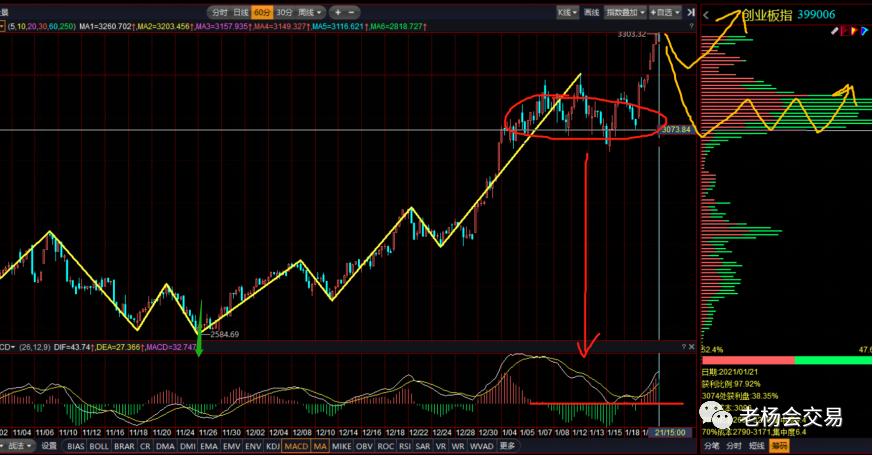Toggle the KDJ indicator

[x=273, y=446]
